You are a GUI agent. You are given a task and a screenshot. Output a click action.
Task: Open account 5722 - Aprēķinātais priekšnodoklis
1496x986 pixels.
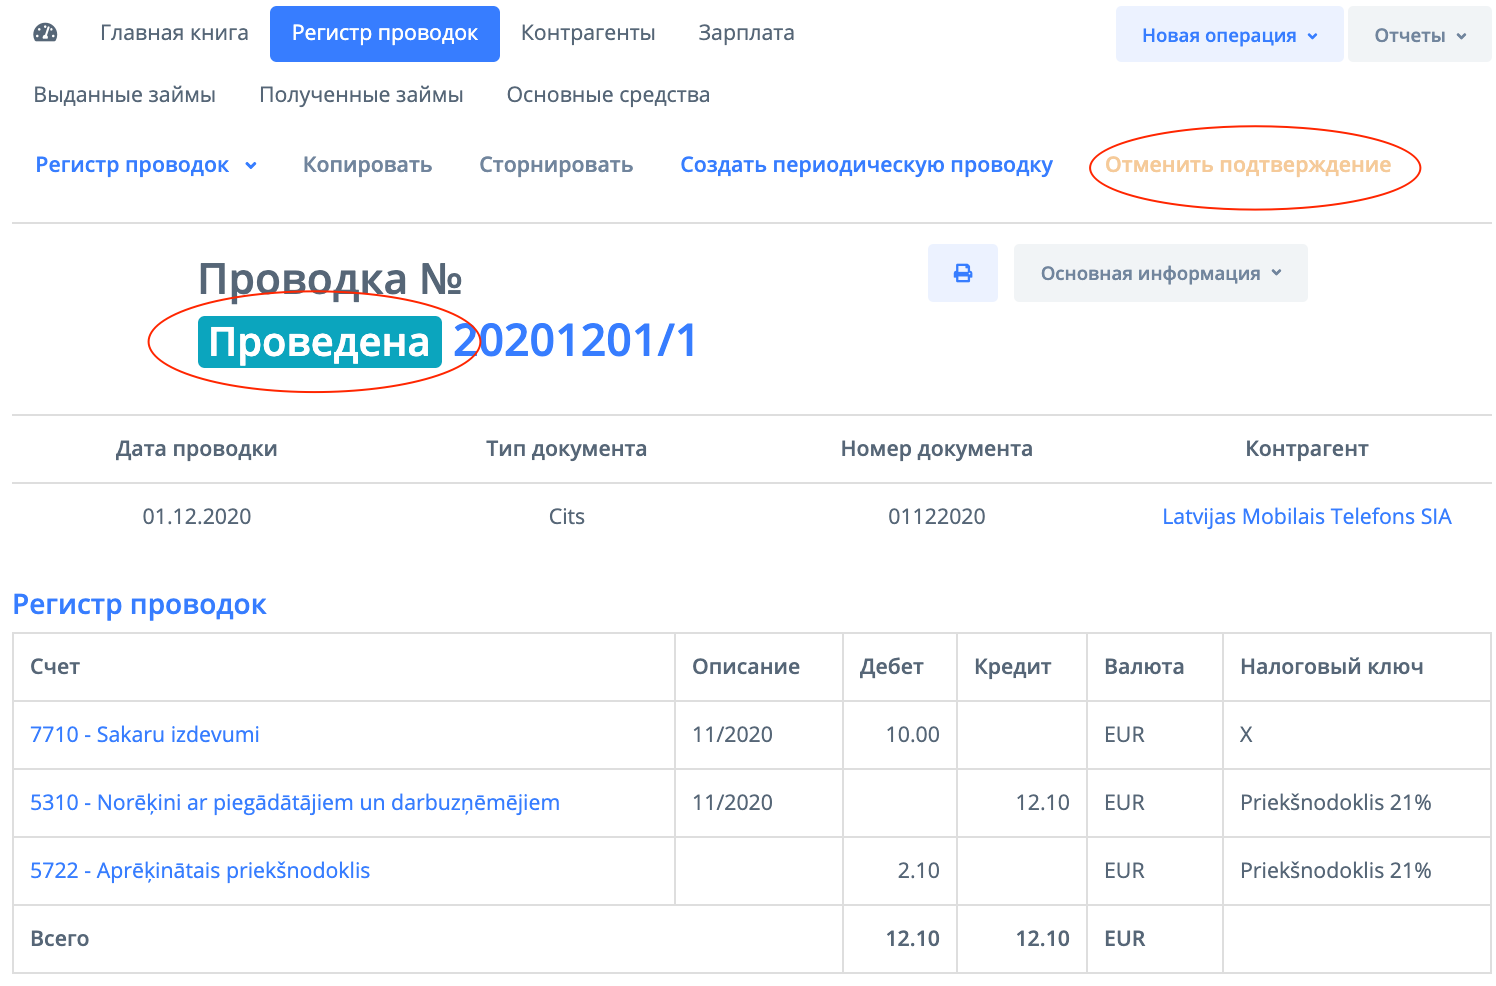pos(200,871)
